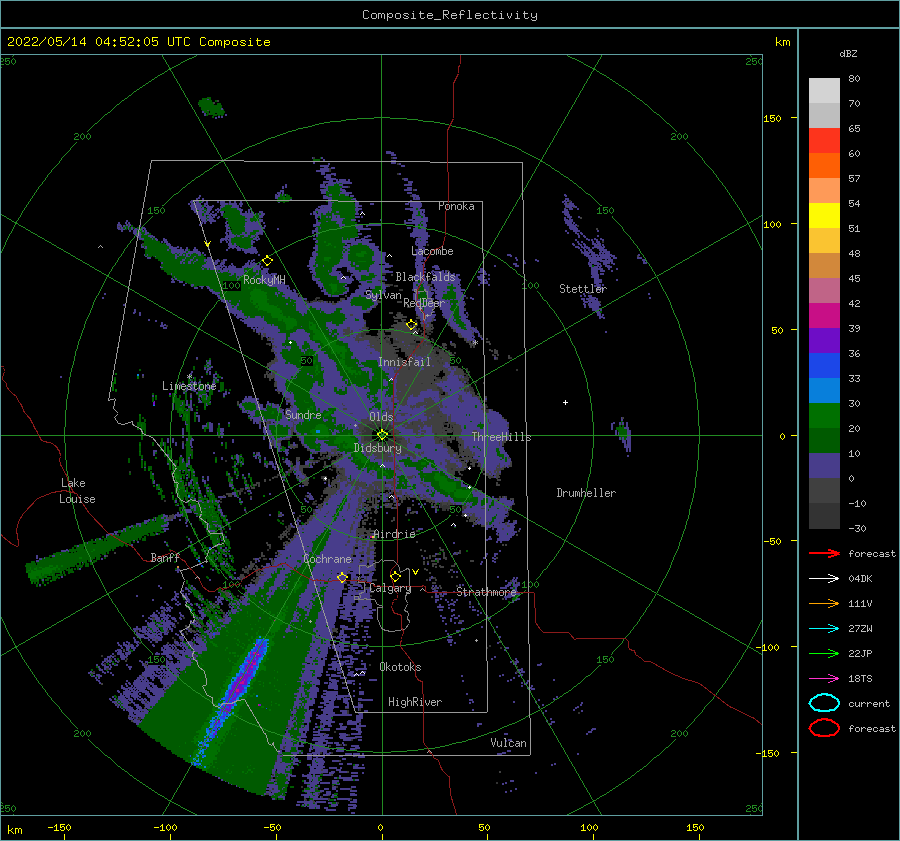Click the Banff label
The width and height of the screenshot is (900, 841).
point(165,557)
